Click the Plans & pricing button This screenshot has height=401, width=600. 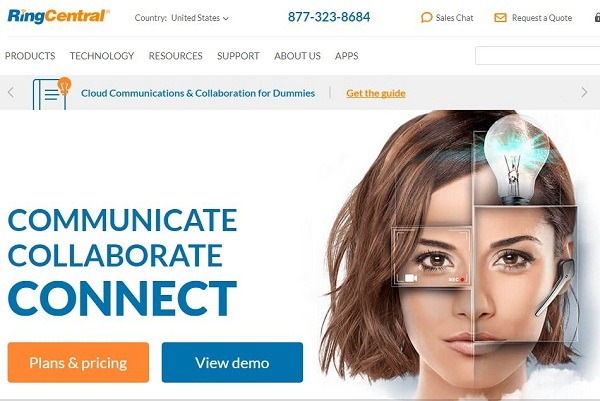pyautogui.click(x=78, y=362)
